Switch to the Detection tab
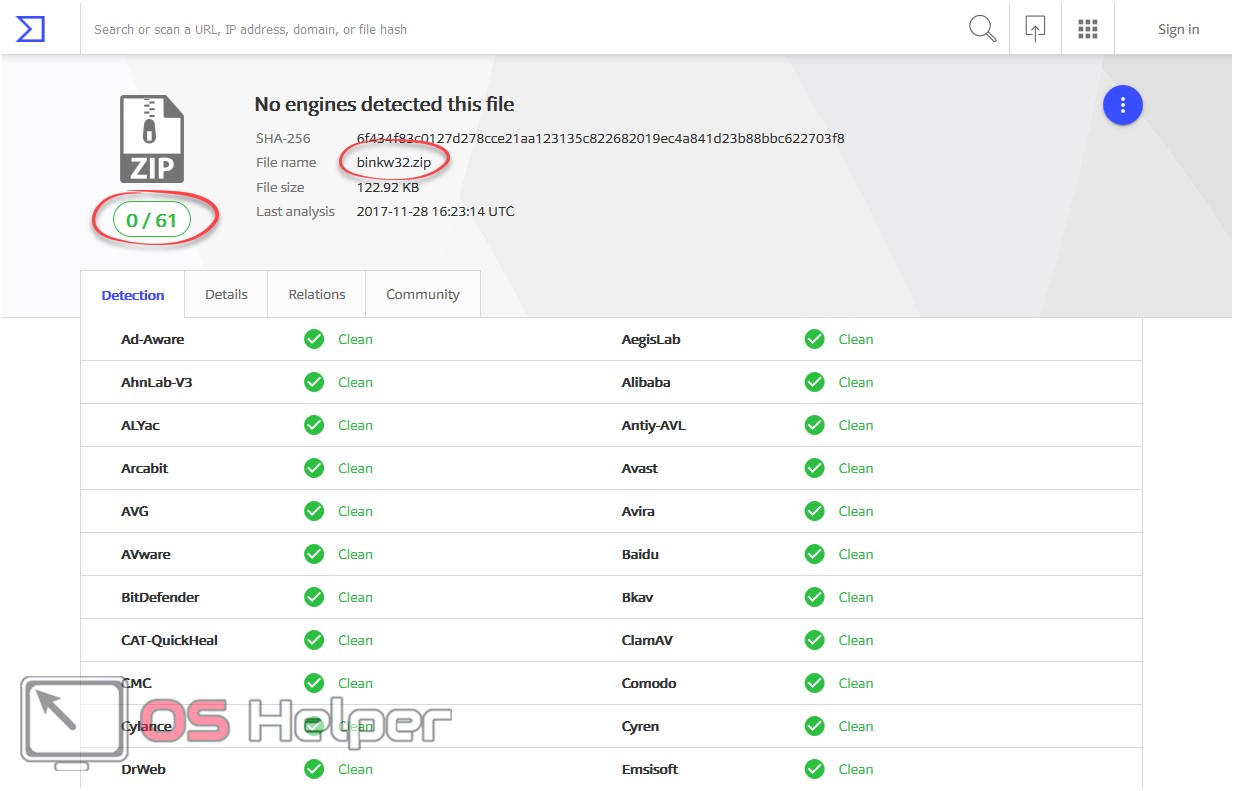 [x=133, y=295]
